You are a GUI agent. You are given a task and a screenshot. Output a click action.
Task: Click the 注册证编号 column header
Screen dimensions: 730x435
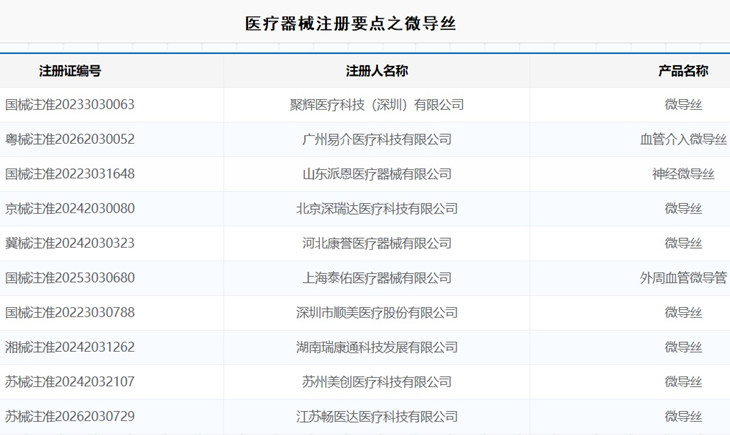coord(70,71)
